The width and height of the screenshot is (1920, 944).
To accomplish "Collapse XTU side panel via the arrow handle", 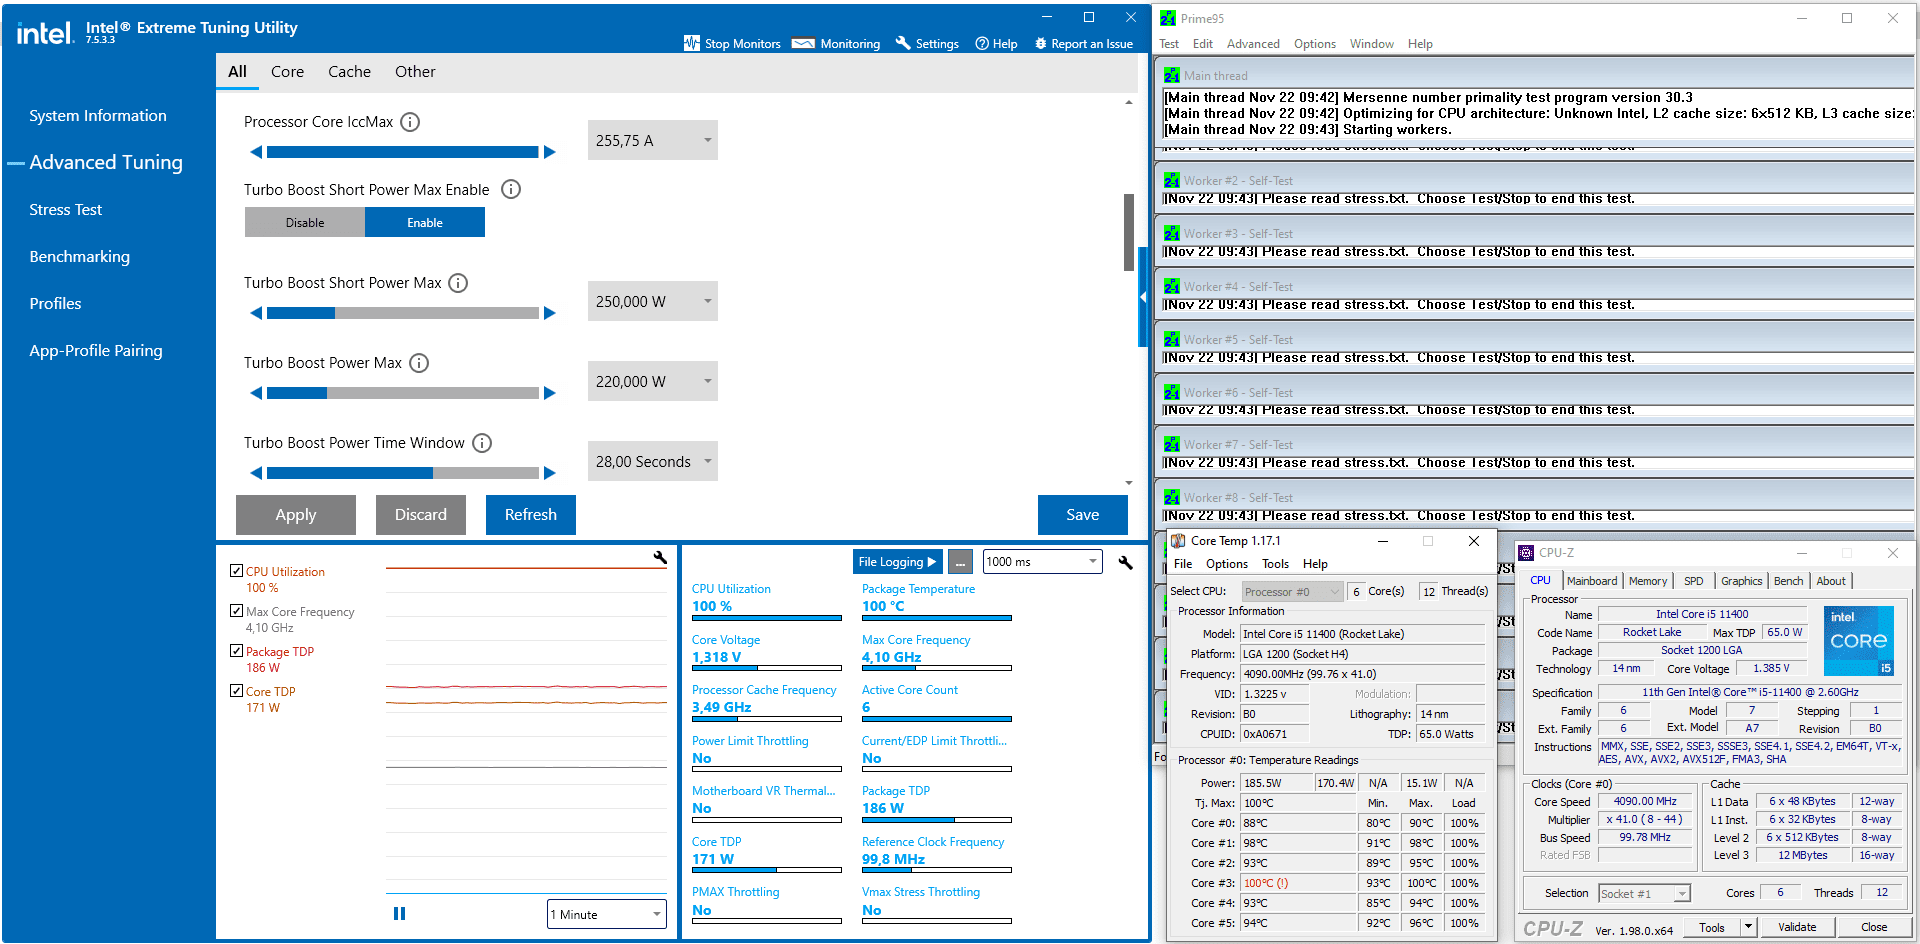I will pos(1143,297).
